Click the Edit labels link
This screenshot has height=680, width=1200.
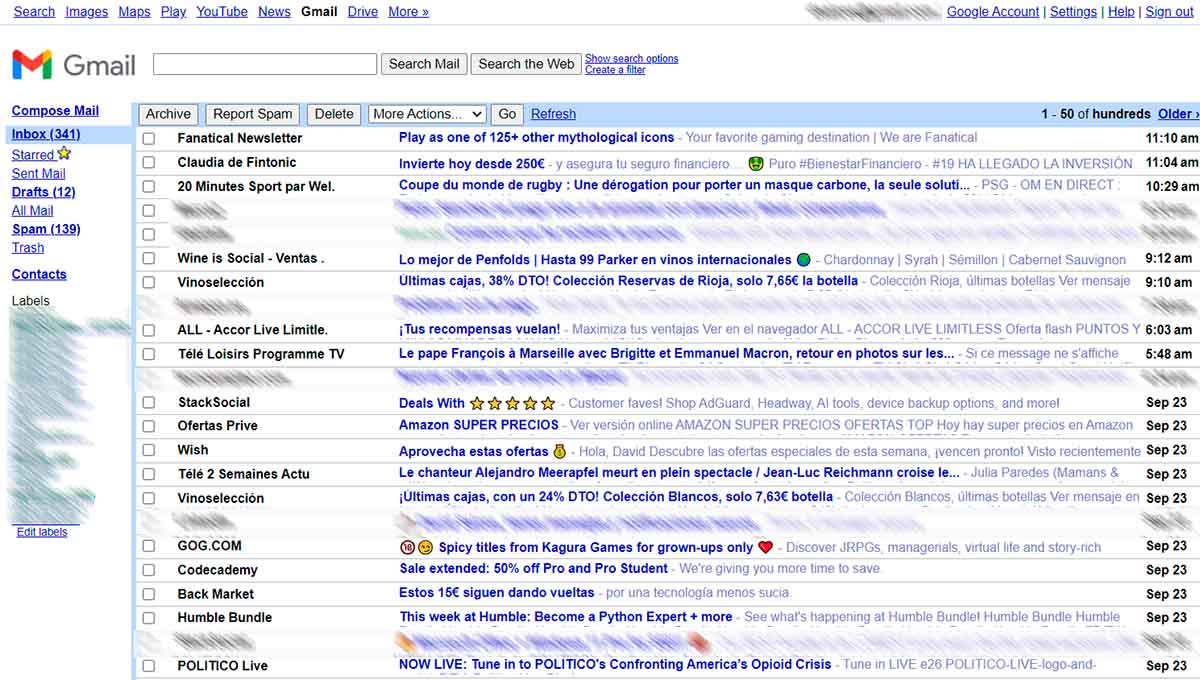[42, 532]
